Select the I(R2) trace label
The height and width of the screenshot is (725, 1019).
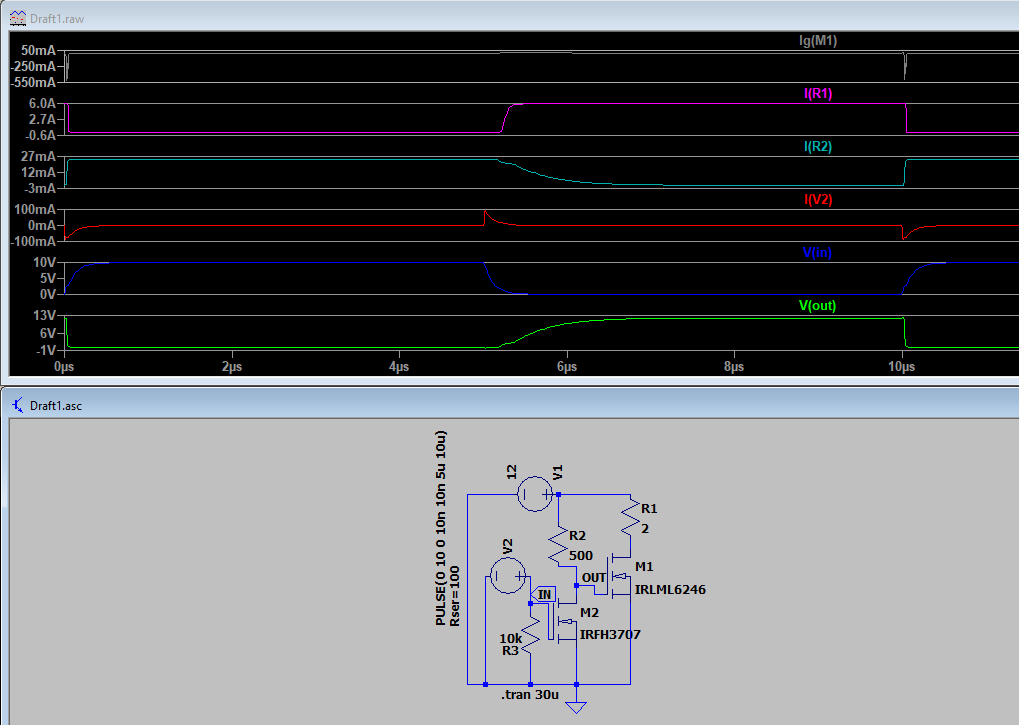[818, 146]
